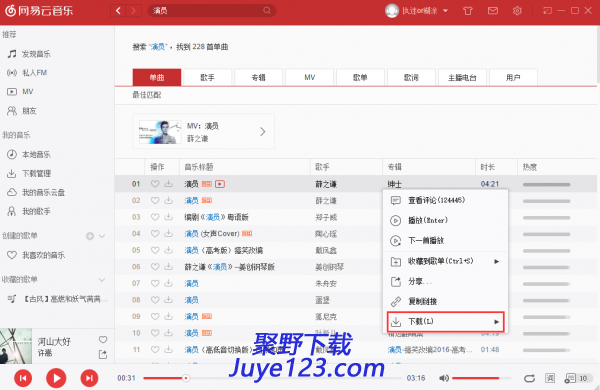
Task: Open 我的歌手 in sidebar
Action: 29,211
